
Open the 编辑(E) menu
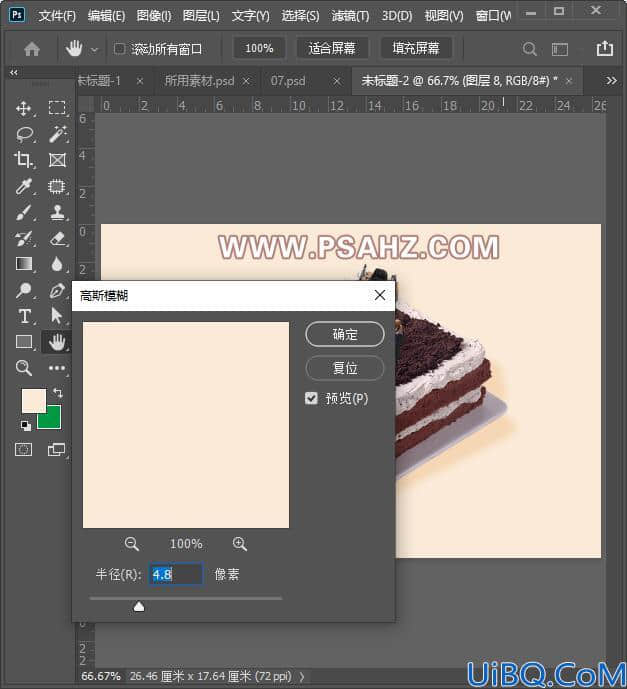pyautogui.click(x=106, y=16)
